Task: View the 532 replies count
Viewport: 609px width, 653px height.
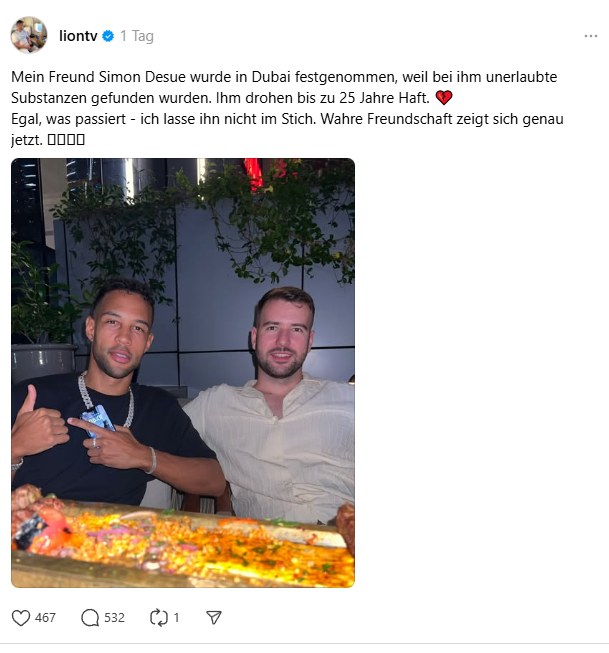Action: [115, 618]
